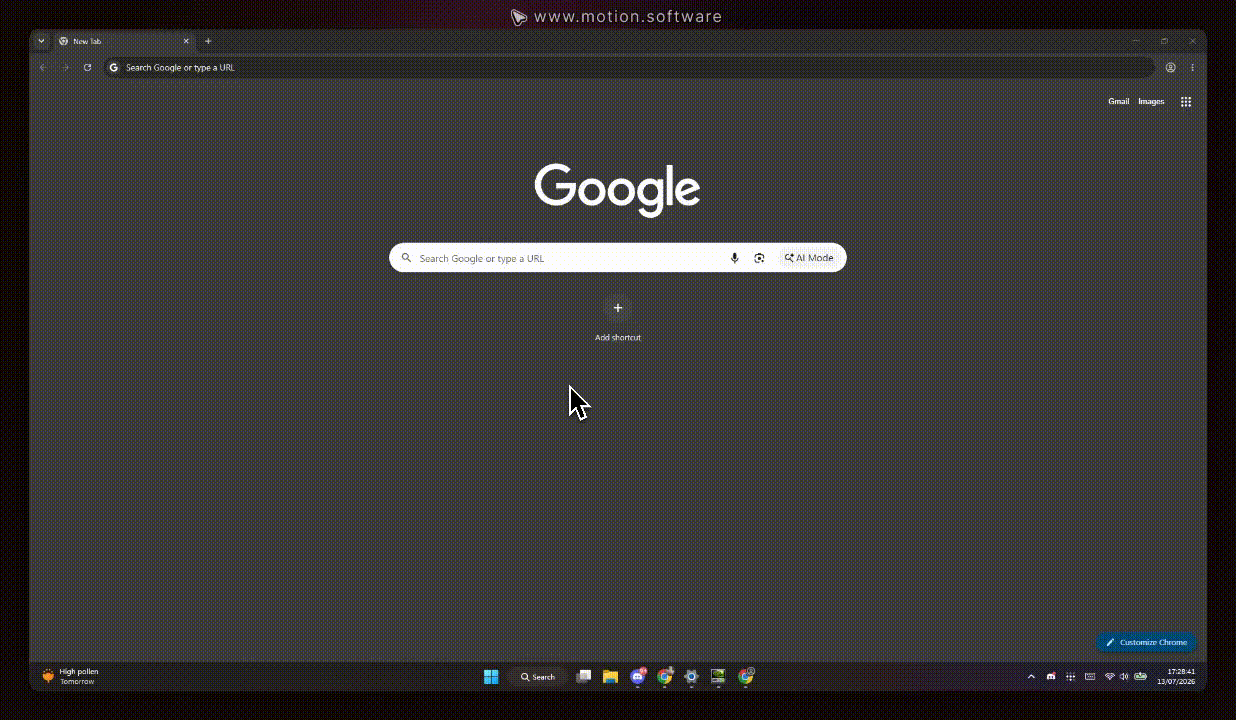The height and width of the screenshot is (720, 1236).
Task: Focus the Google search box
Action: click(618, 258)
